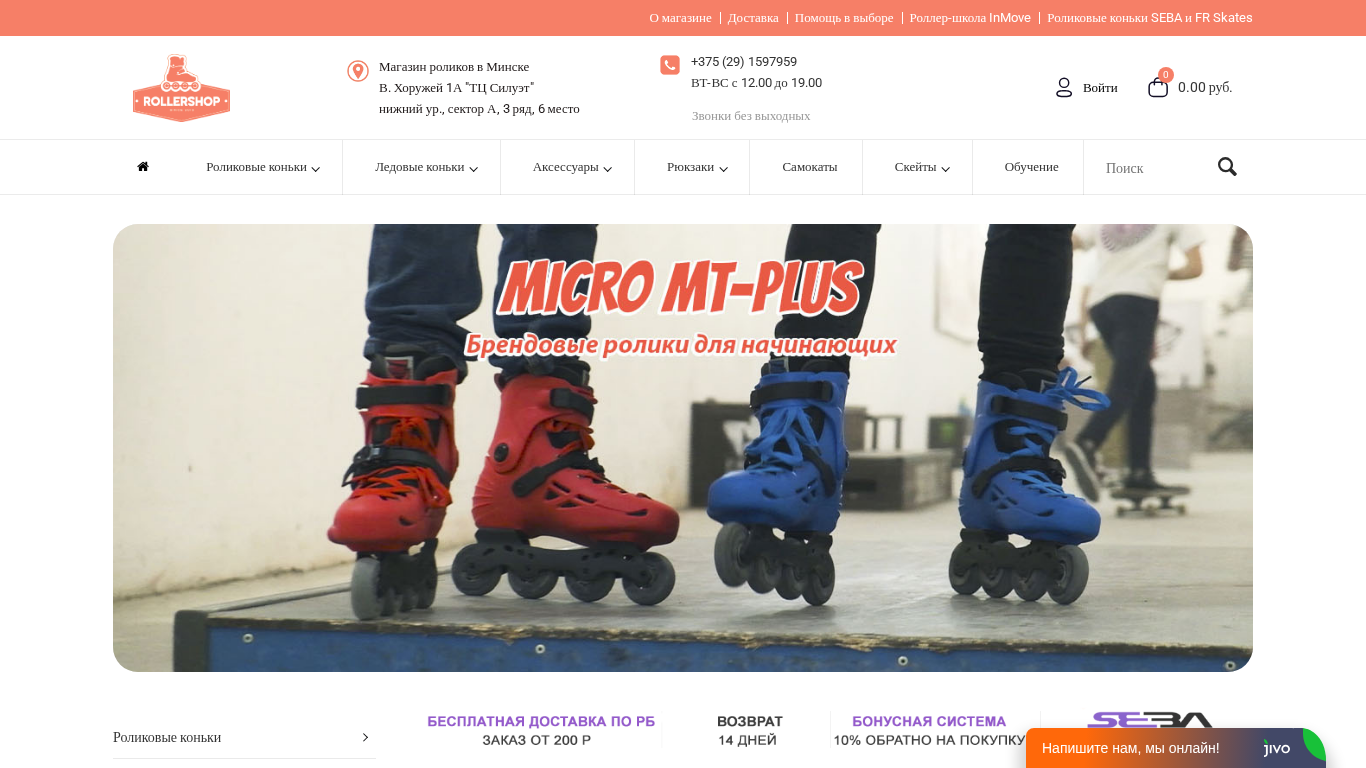Image resolution: width=1366 pixels, height=768 pixels.
Task: Open the Обучение menu item
Action: click(x=1031, y=167)
